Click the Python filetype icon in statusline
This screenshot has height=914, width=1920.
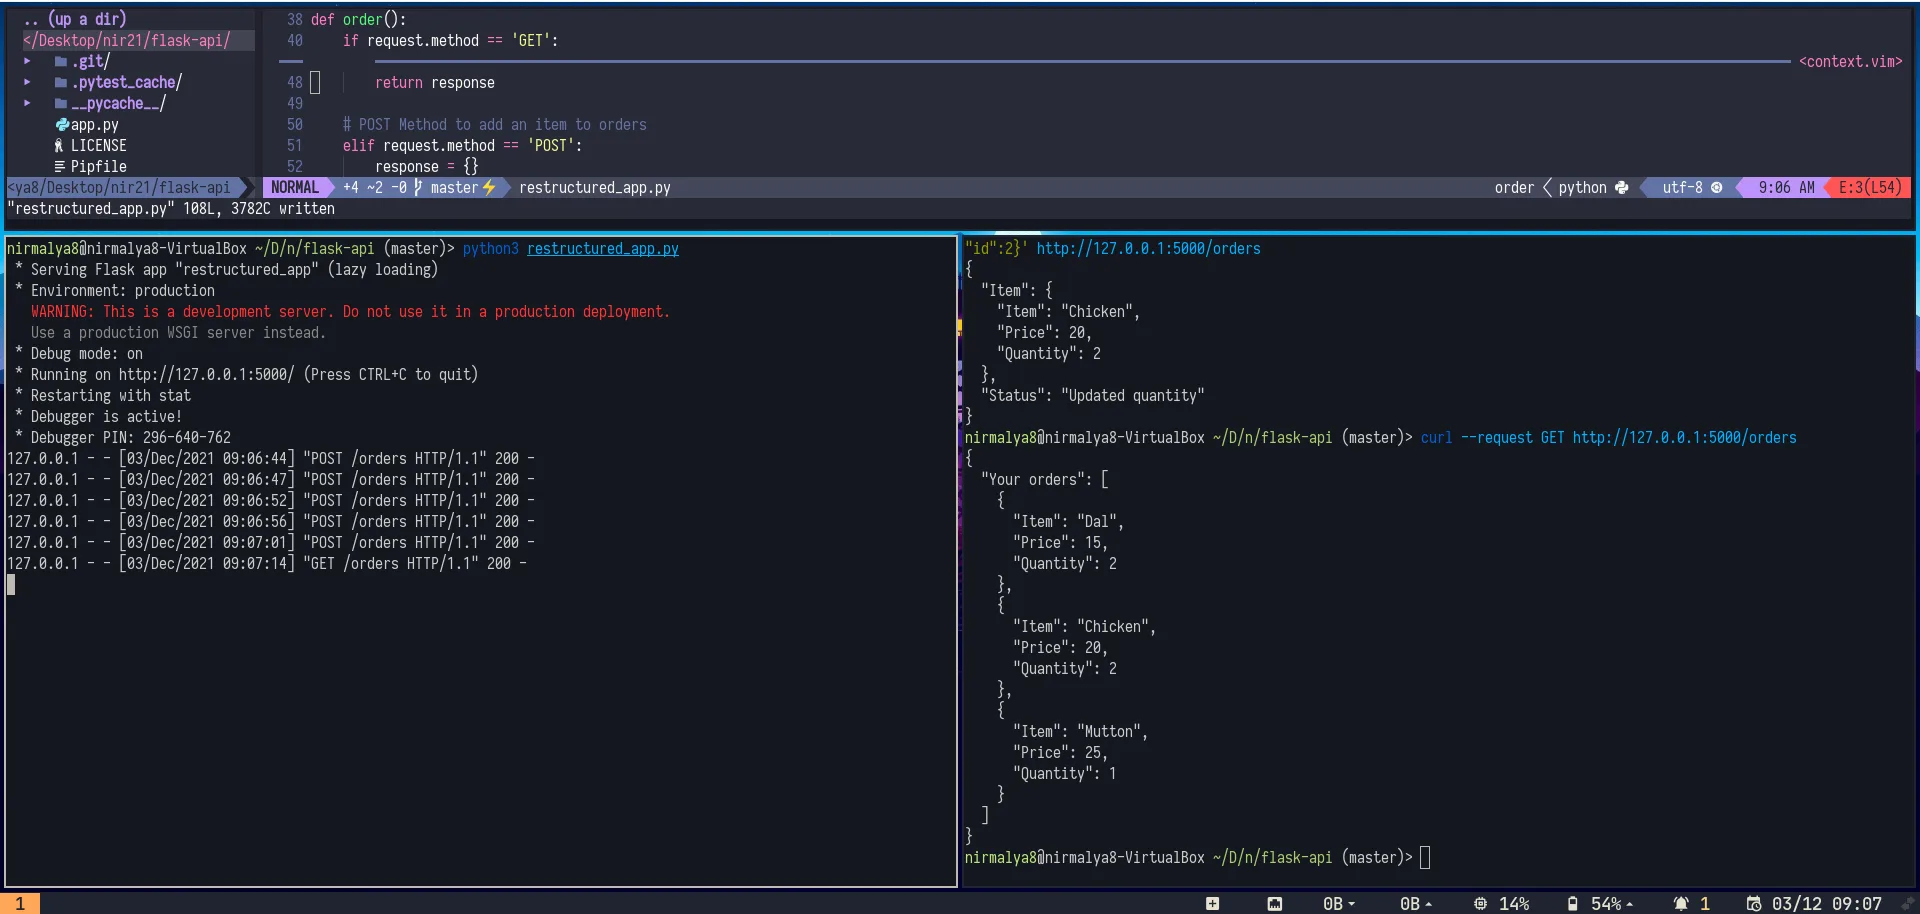[x=1621, y=187]
